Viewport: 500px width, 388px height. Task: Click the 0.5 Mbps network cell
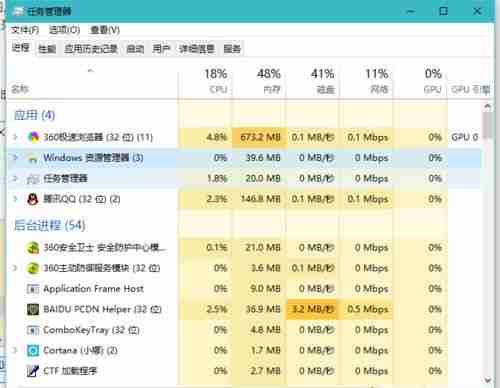click(366, 309)
